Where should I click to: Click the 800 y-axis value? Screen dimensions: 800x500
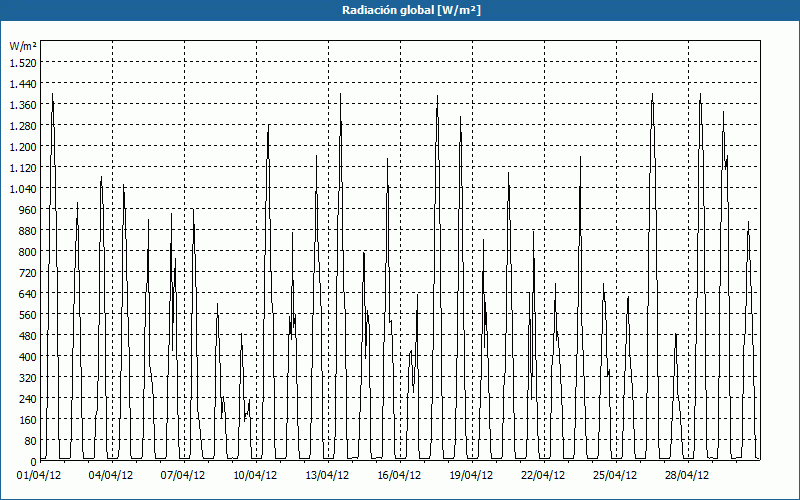[28, 252]
